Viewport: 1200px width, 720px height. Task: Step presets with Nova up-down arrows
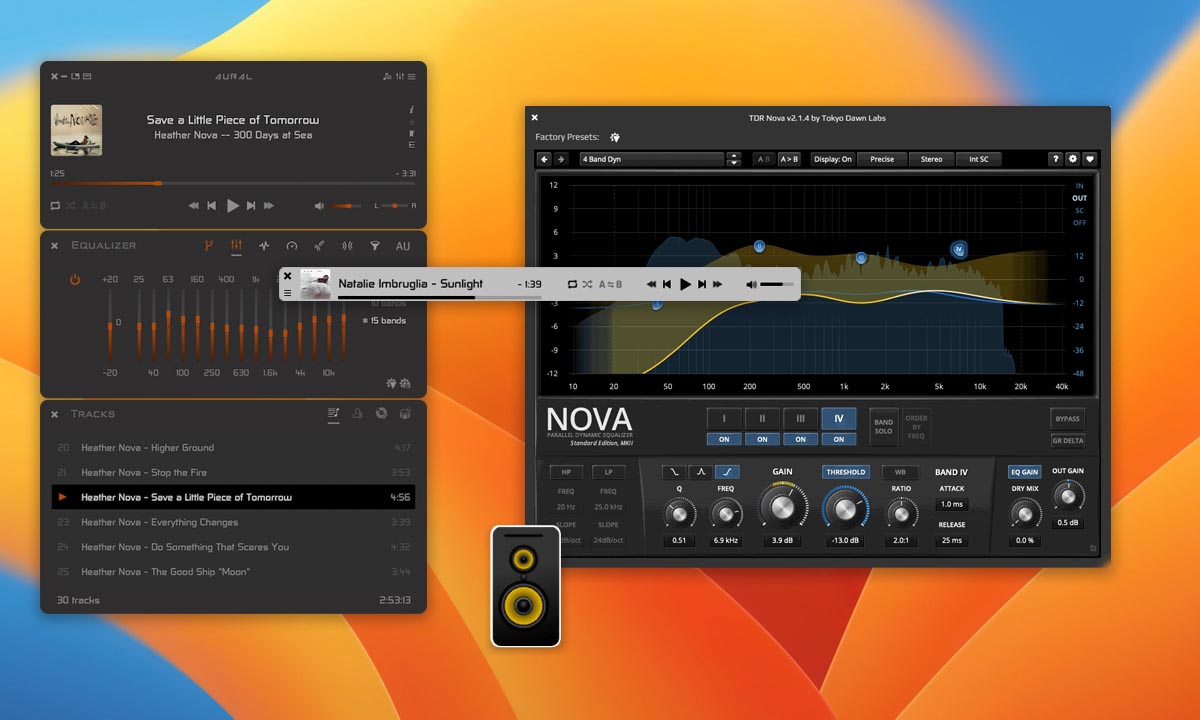pos(734,159)
